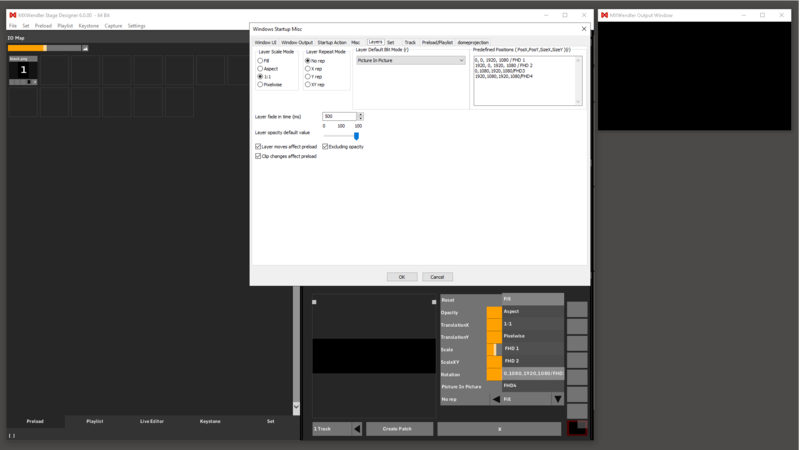Select the Fill layer scale mode radio
This screenshot has height=450, width=800.
(x=261, y=61)
